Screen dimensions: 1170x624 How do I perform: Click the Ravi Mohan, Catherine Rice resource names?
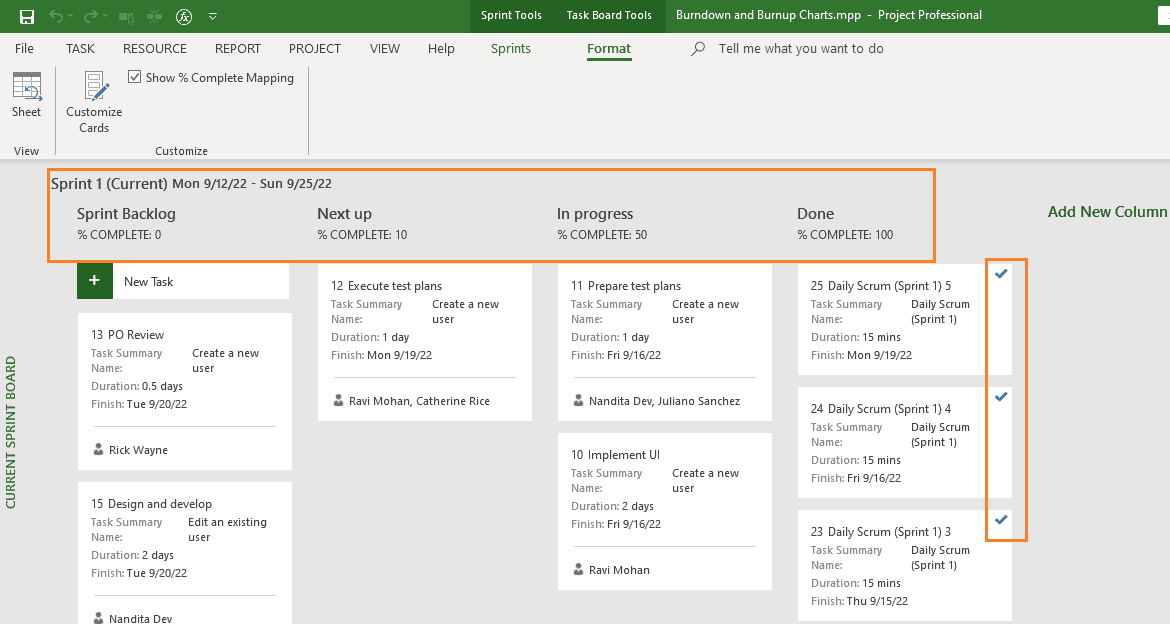click(419, 401)
